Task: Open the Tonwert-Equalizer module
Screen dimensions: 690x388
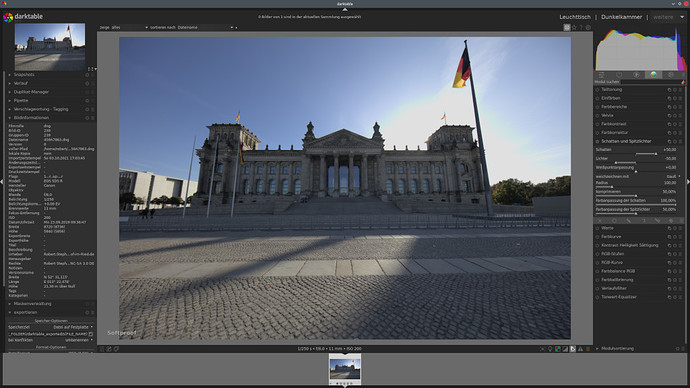Action: [619, 297]
